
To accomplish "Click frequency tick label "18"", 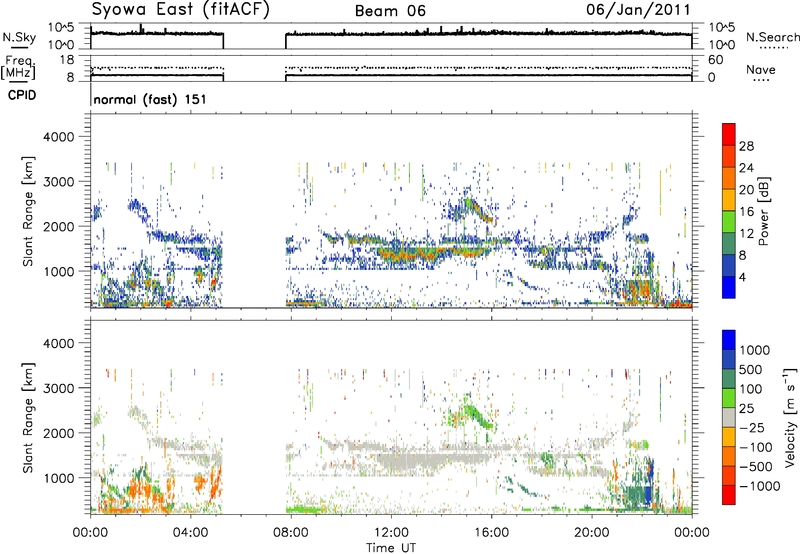I will click(67, 60).
